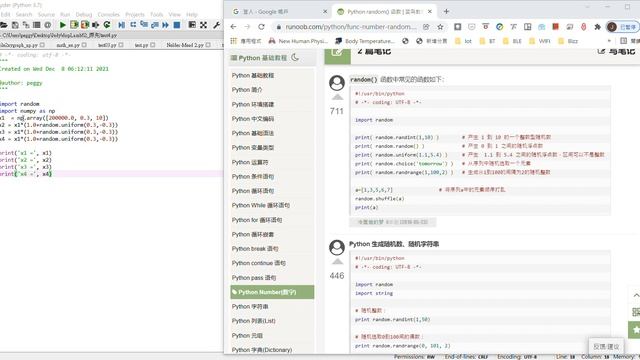This screenshot has width=640, height=360.
Task: Run the file with Spyder's green play button
Action: 62,25
